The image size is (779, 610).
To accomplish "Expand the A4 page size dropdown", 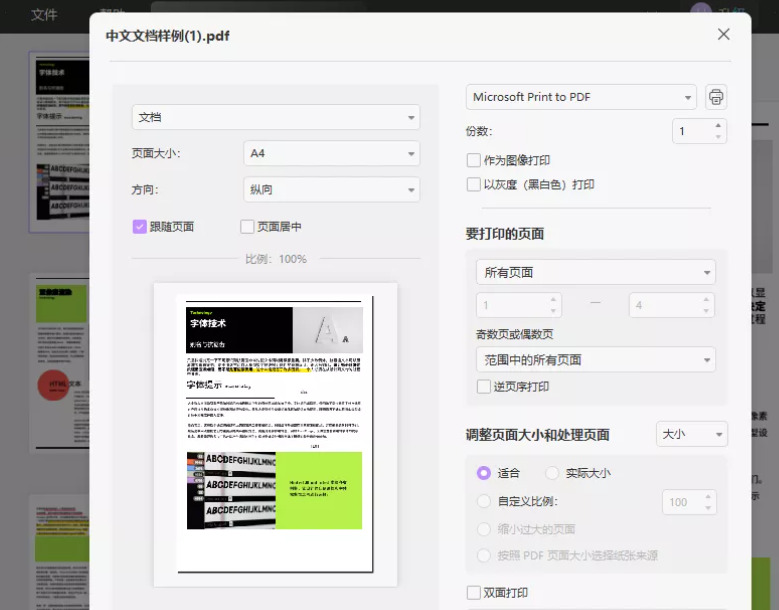I will 331,153.
